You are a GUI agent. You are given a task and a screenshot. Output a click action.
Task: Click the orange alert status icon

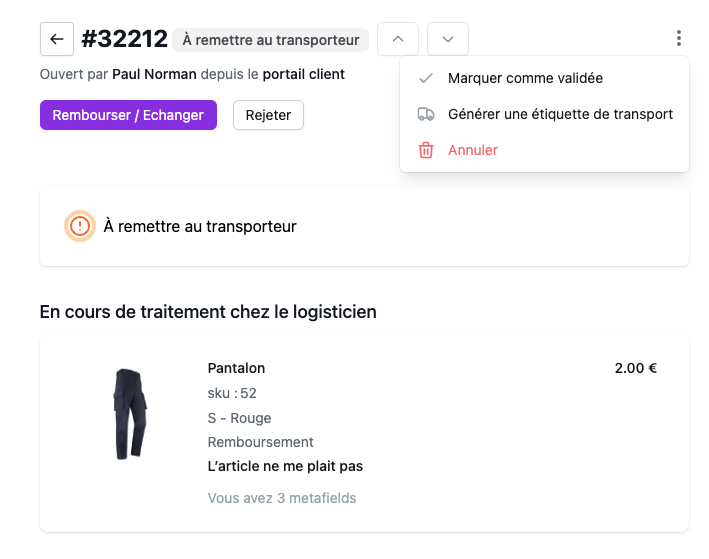point(80,226)
